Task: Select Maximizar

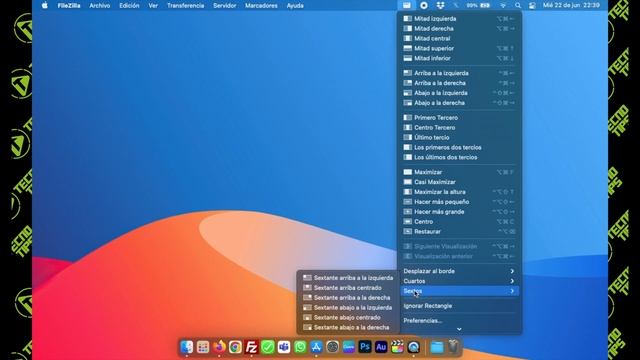Action: 459,172
